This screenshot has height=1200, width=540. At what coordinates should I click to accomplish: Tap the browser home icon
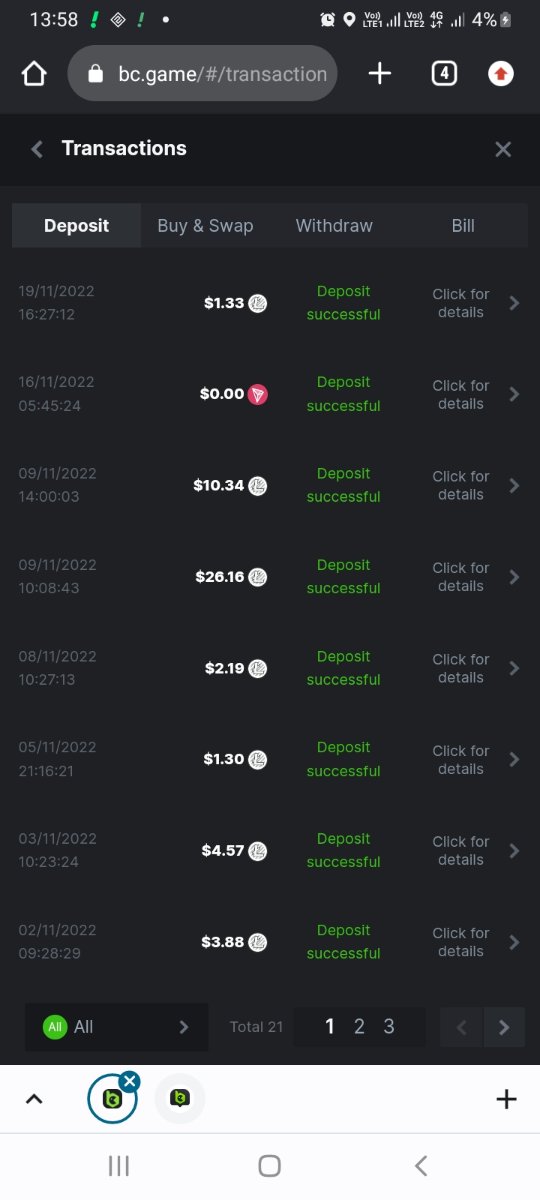[x=34, y=74]
